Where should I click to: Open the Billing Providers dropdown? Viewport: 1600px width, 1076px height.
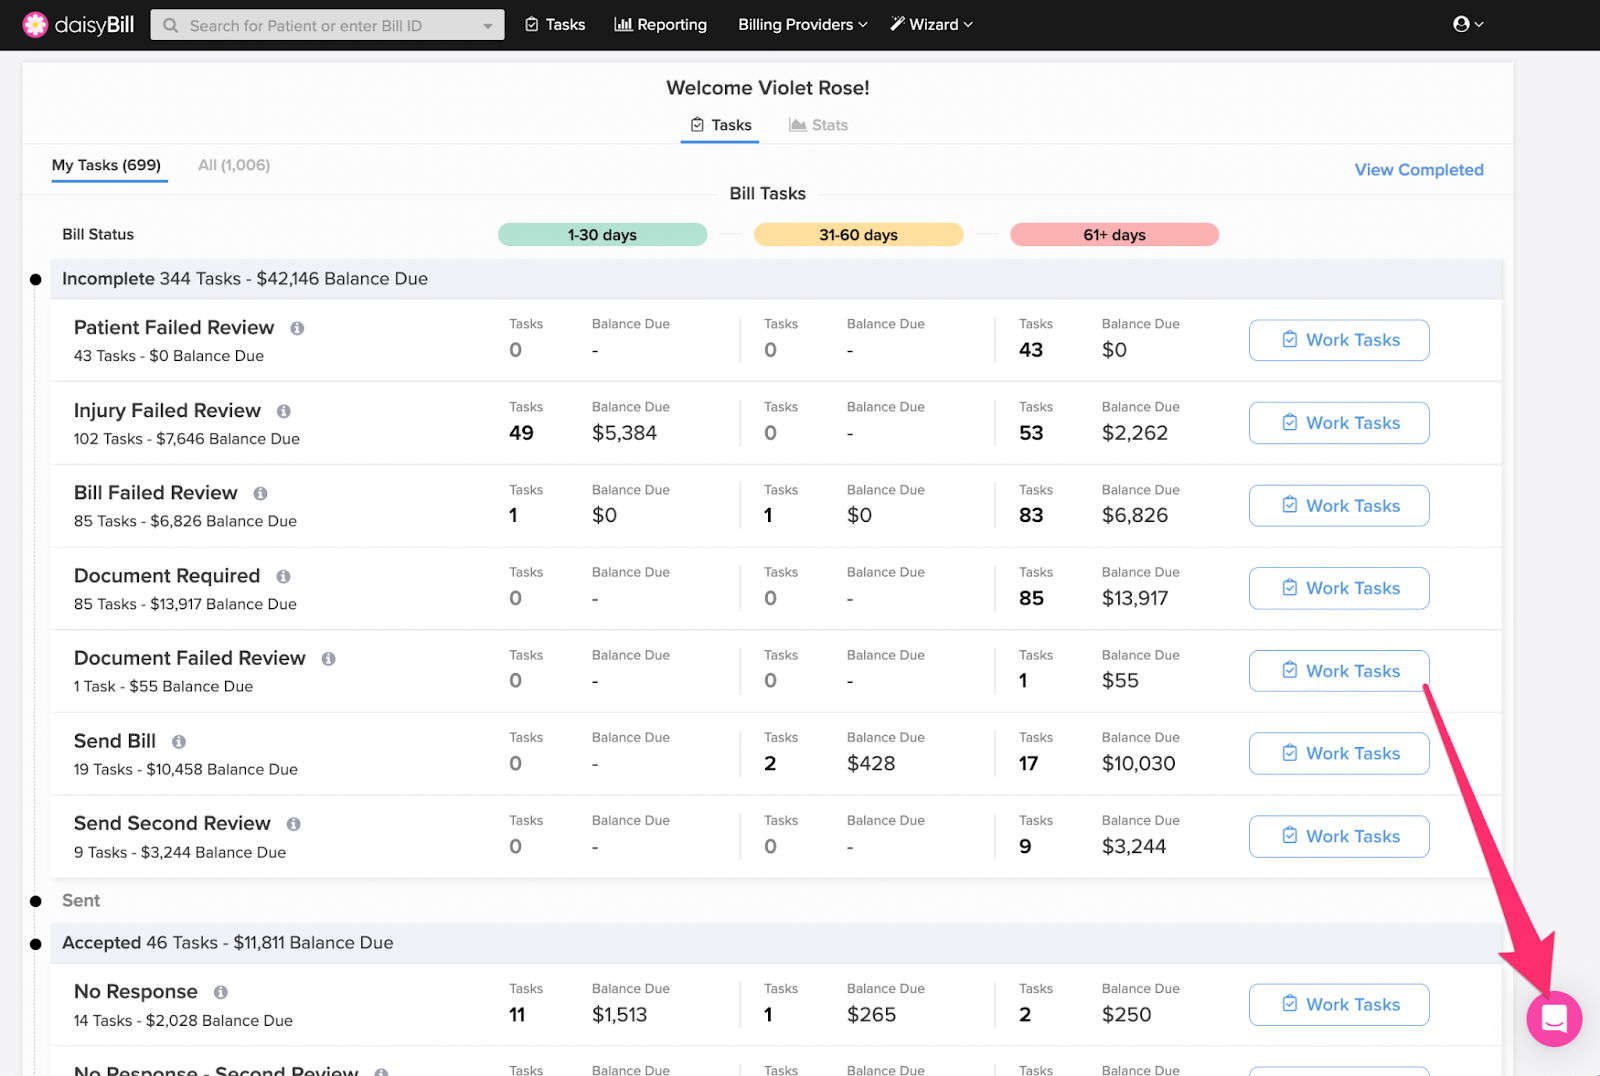pyautogui.click(x=802, y=25)
